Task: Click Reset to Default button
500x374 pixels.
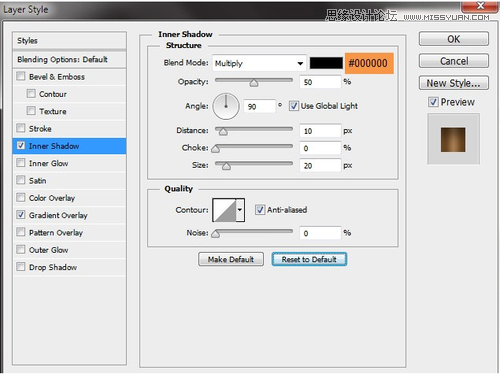Action: [x=309, y=259]
